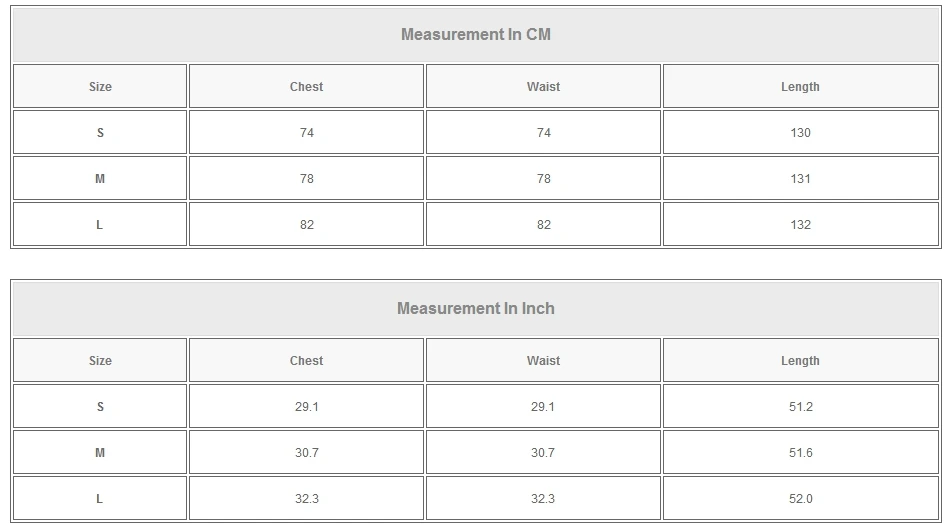This screenshot has width=950, height=530.
Task: Select the Chest header in the Inch table
Action: [x=306, y=361]
